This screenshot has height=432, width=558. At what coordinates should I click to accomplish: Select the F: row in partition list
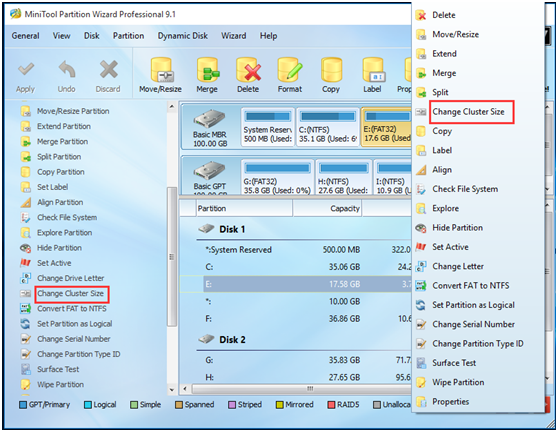[x=295, y=319]
